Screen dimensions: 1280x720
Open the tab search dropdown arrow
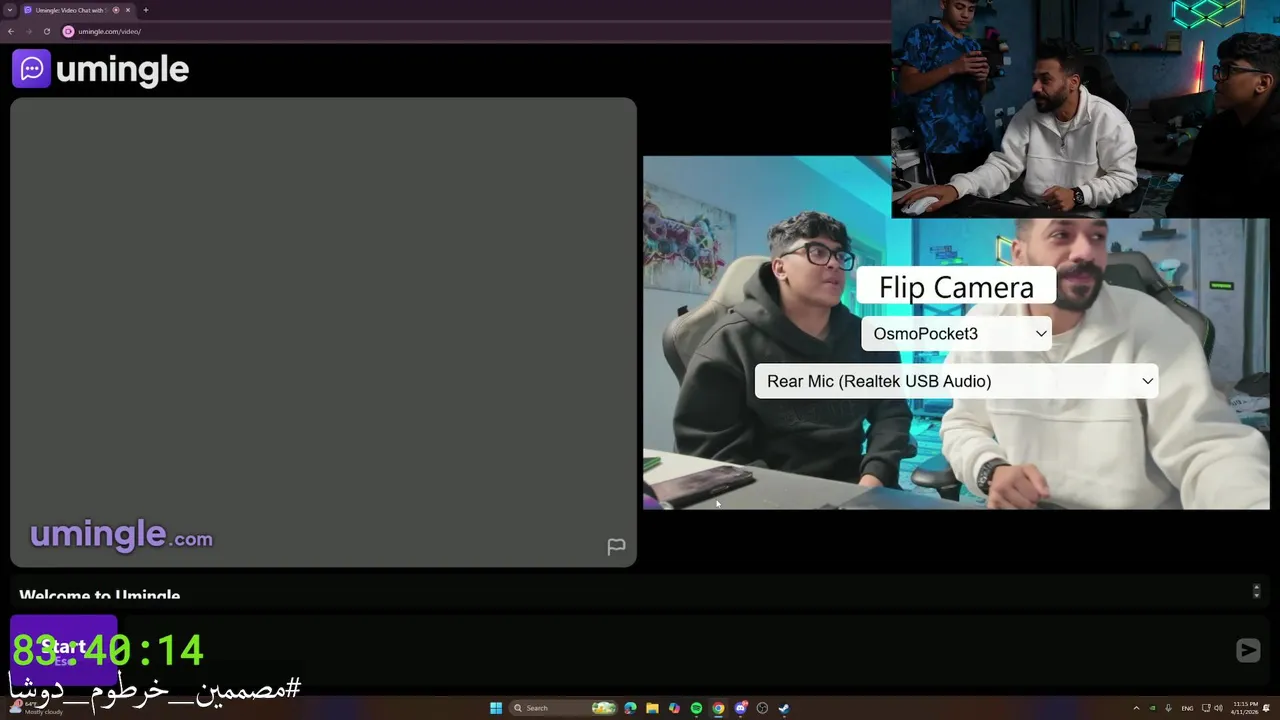[9, 10]
